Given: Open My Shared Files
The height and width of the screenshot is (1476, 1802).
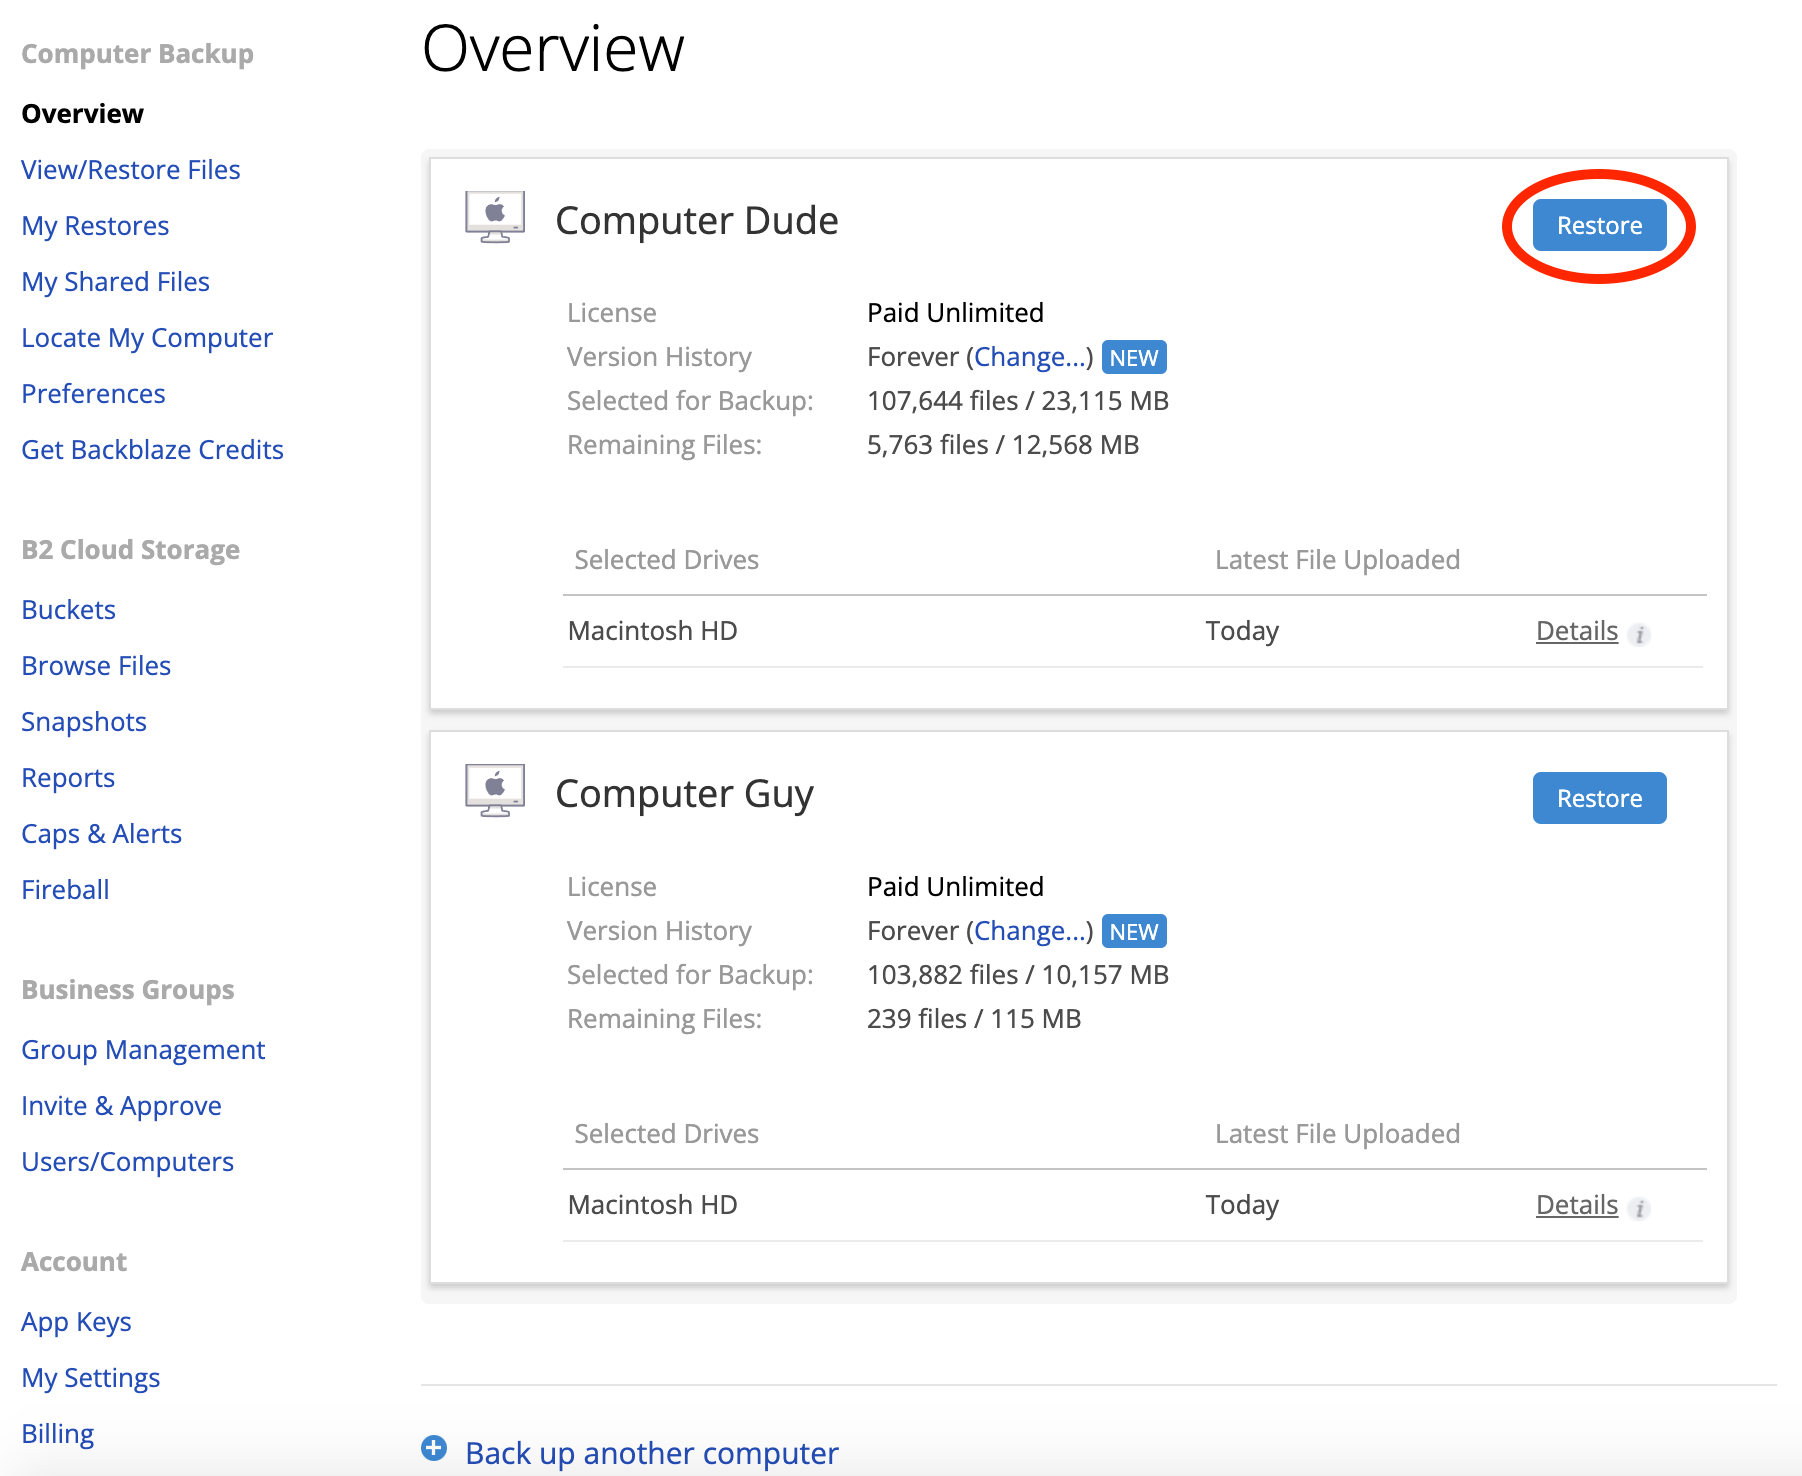Looking at the screenshot, I should (116, 282).
